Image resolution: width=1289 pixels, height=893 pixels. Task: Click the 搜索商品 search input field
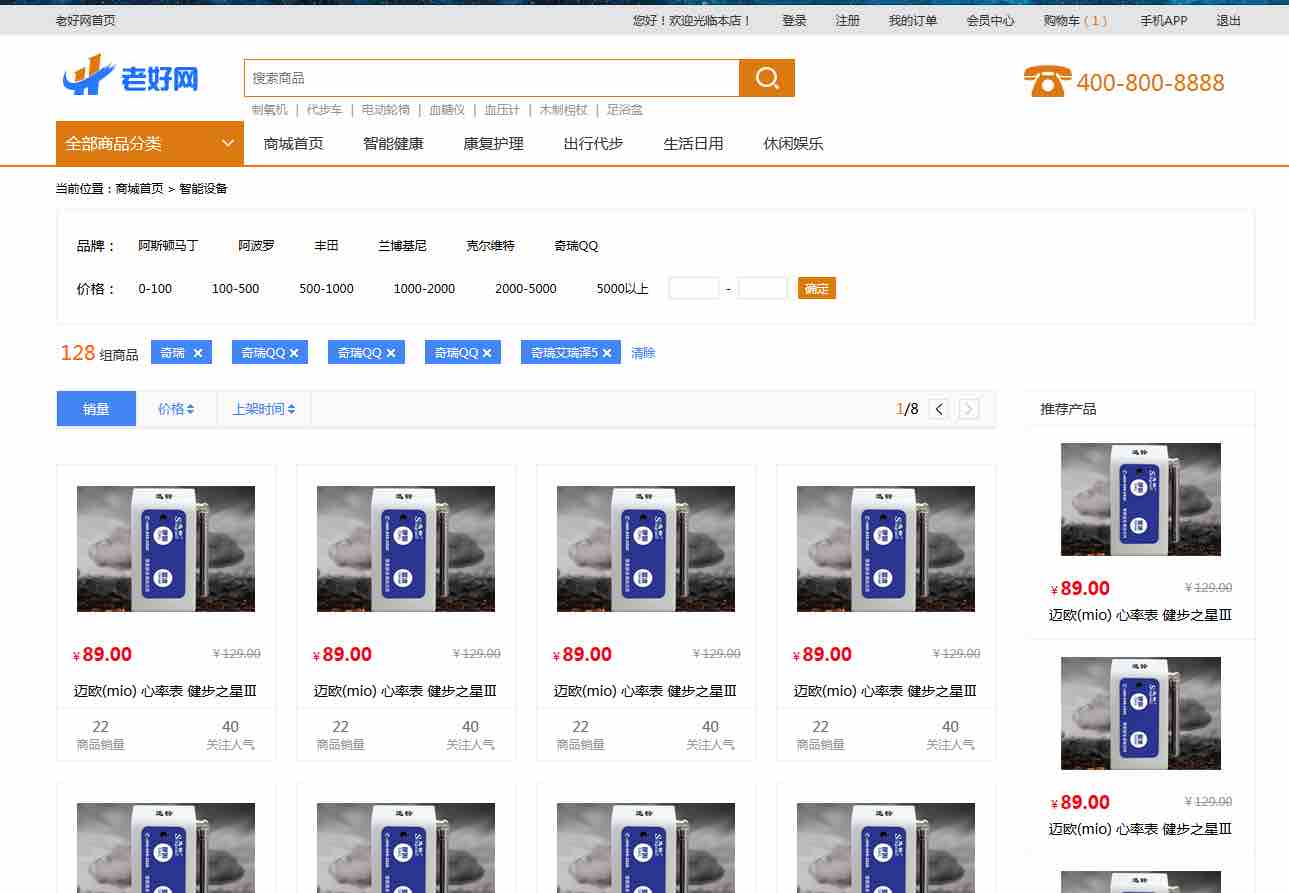(490, 78)
